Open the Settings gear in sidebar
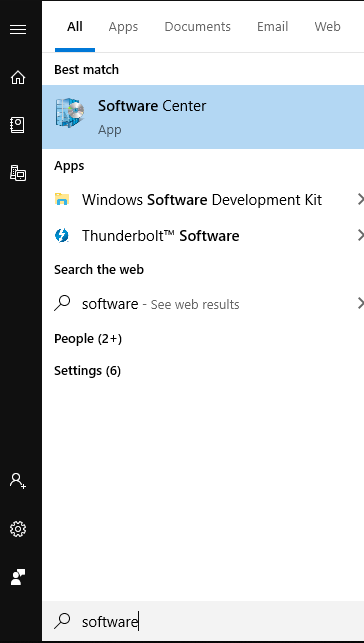This screenshot has width=364, height=643. (x=18, y=529)
